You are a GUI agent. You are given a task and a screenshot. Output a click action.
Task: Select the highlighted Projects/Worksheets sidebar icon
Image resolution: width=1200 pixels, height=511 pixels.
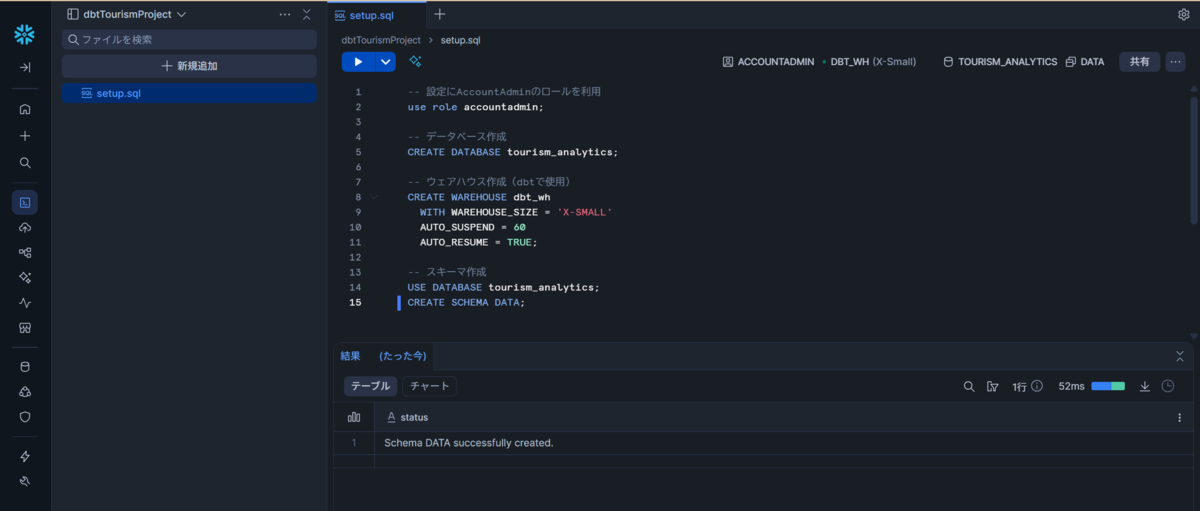[25, 202]
